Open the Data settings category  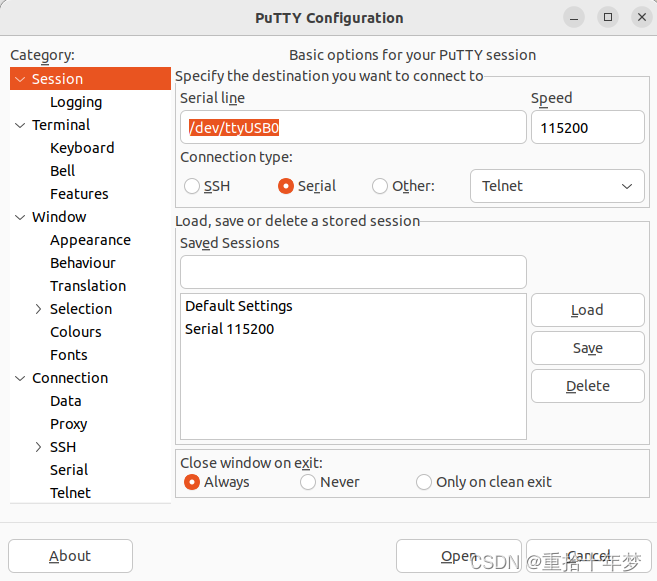(x=66, y=401)
